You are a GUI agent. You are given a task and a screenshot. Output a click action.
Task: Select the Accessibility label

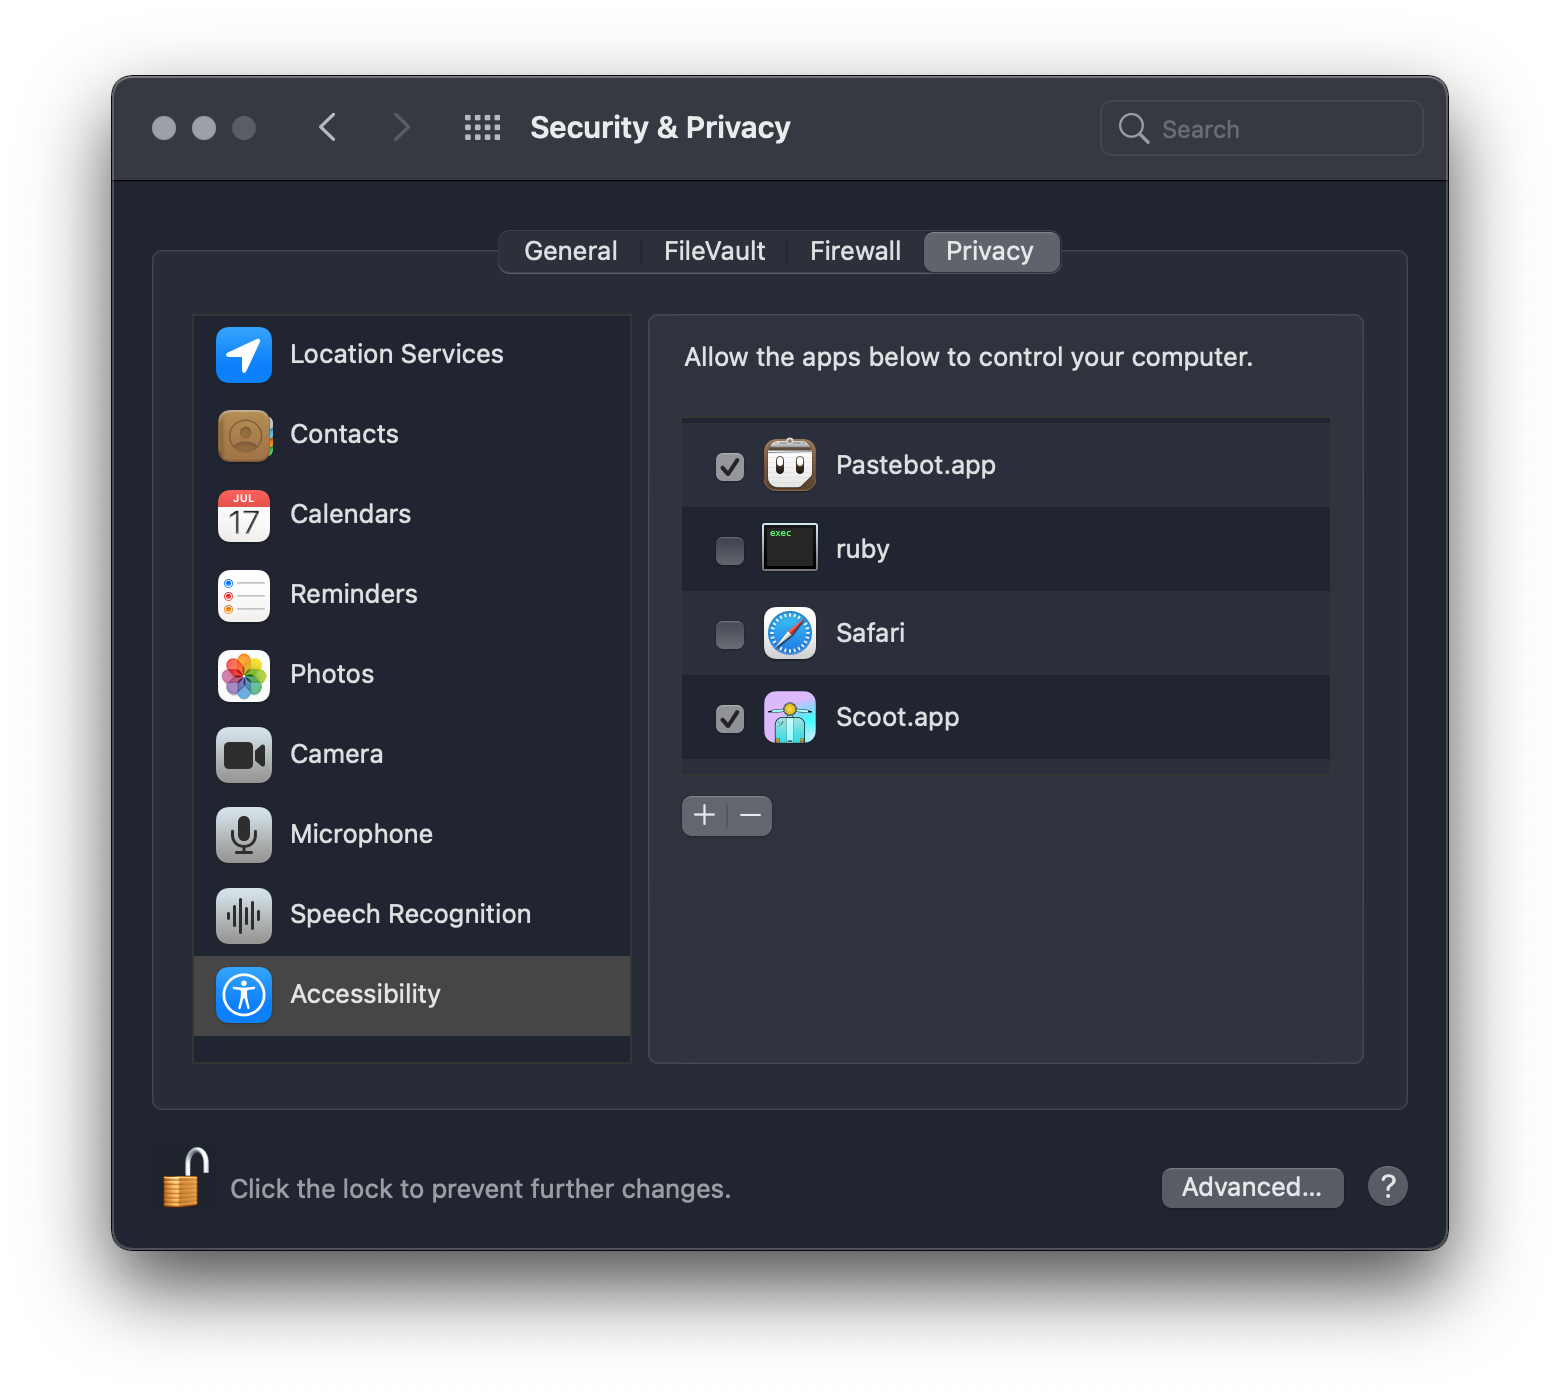(x=365, y=994)
